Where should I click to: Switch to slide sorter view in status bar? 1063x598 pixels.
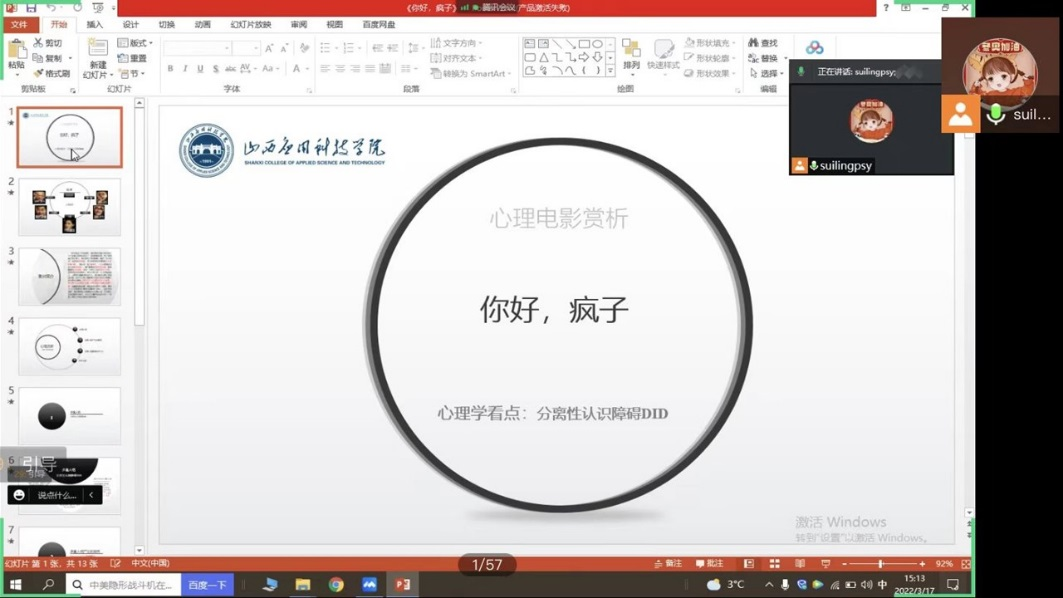tap(774, 564)
